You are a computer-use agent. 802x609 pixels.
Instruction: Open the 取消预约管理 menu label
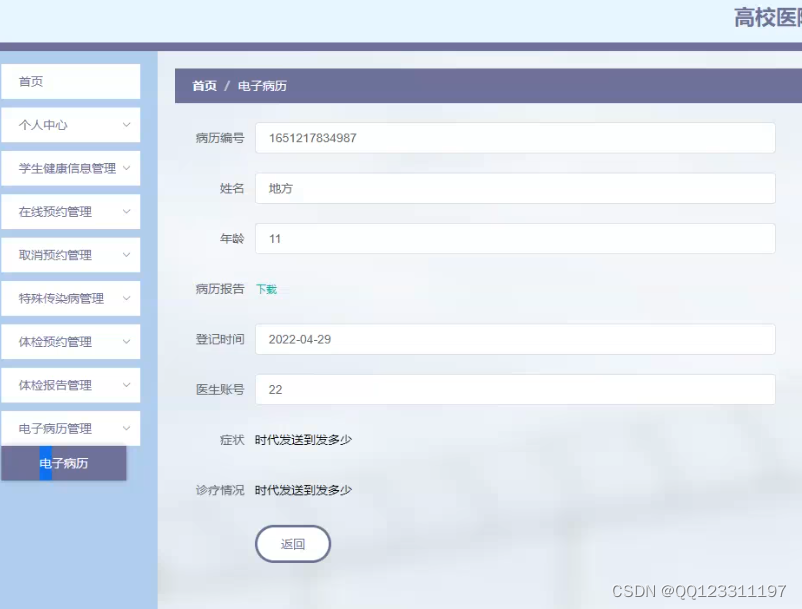point(55,255)
